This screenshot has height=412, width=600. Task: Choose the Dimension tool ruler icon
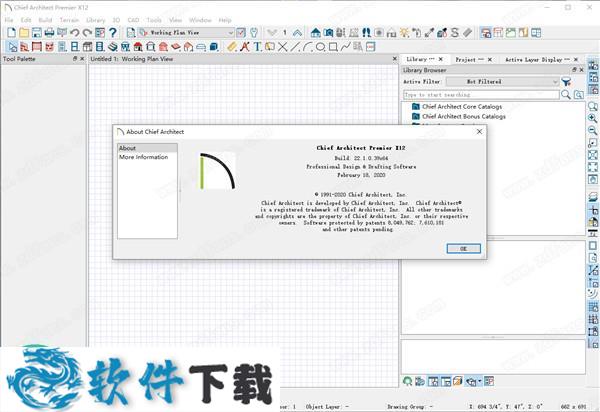(x=232, y=47)
